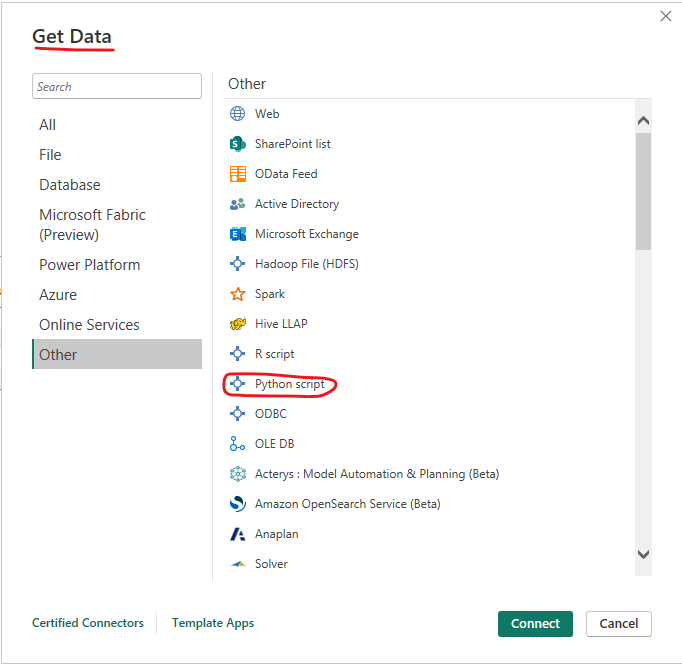Image resolution: width=682 pixels, height=664 pixels.
Task: Select the Active Directory text
Action: (x=297, y=204)
